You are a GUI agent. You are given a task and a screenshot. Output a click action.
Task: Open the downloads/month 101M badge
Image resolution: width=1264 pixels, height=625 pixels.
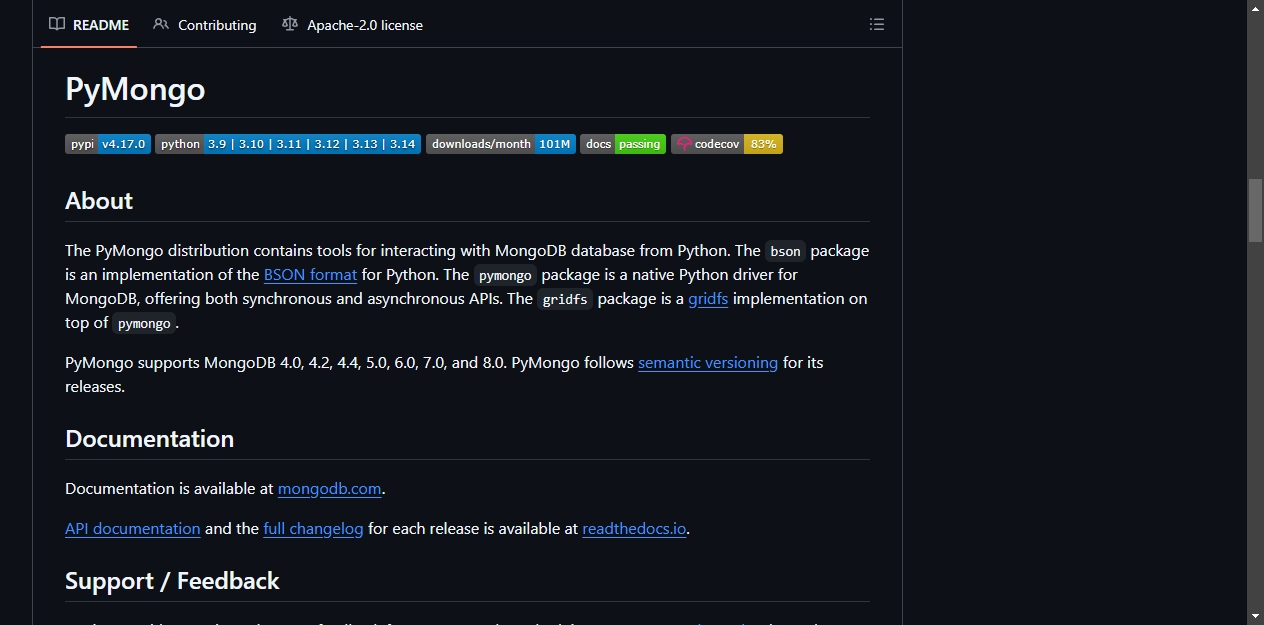501,144
